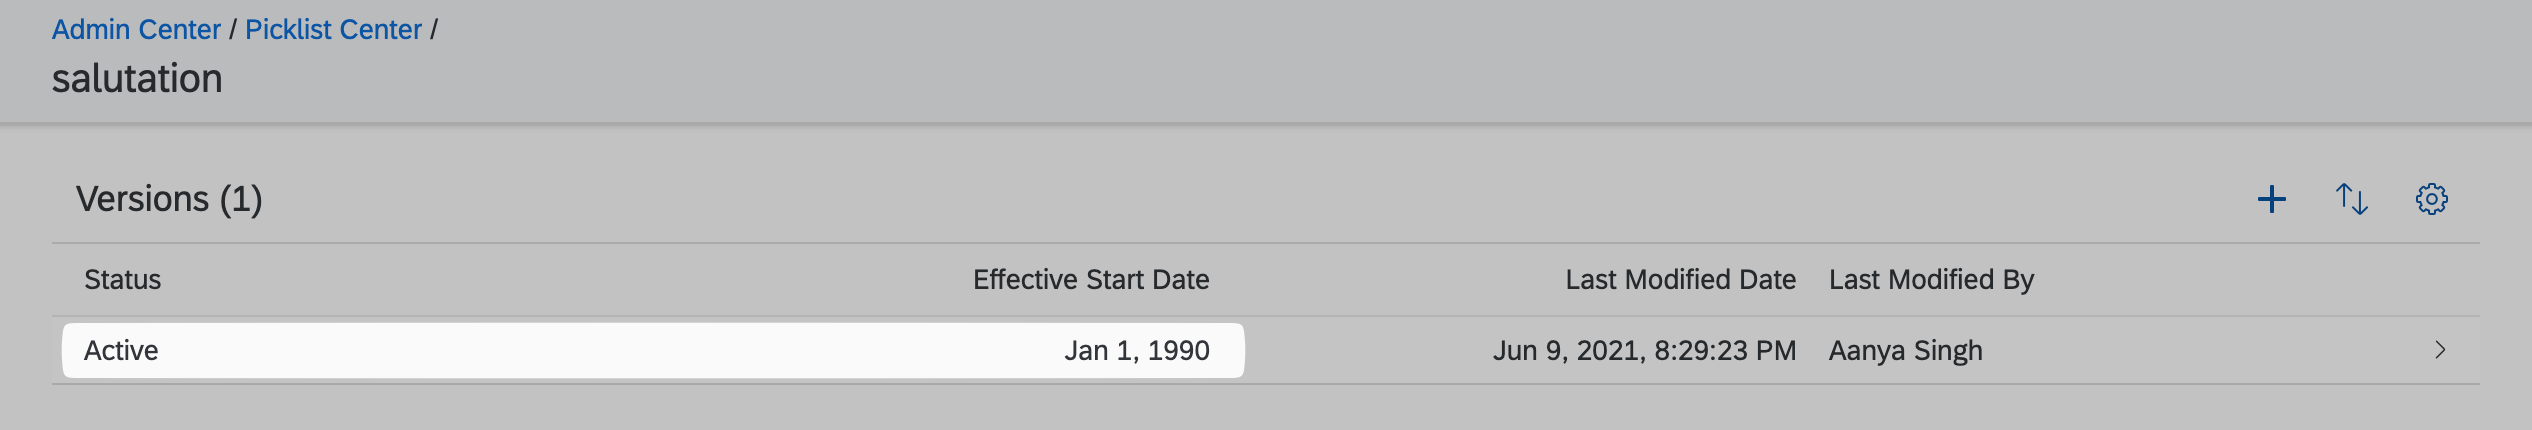Image resolution: width=2532 pixels, height=430 pixels.
Task: Click blank middle of highlighted Active row
Action: click(600, 351)
